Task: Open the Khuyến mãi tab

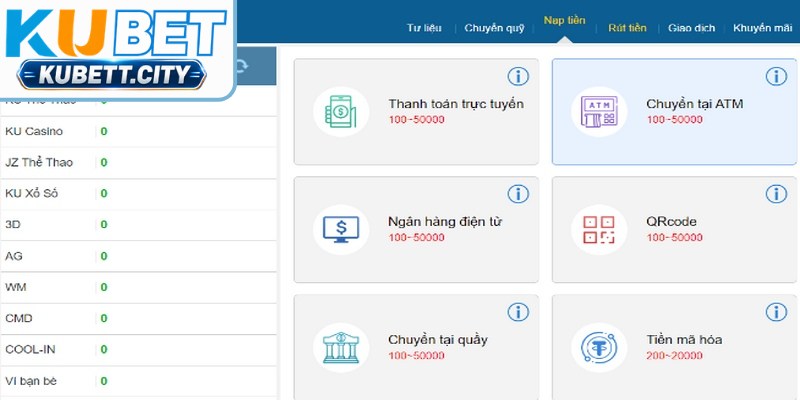Action: pos(762,28)
